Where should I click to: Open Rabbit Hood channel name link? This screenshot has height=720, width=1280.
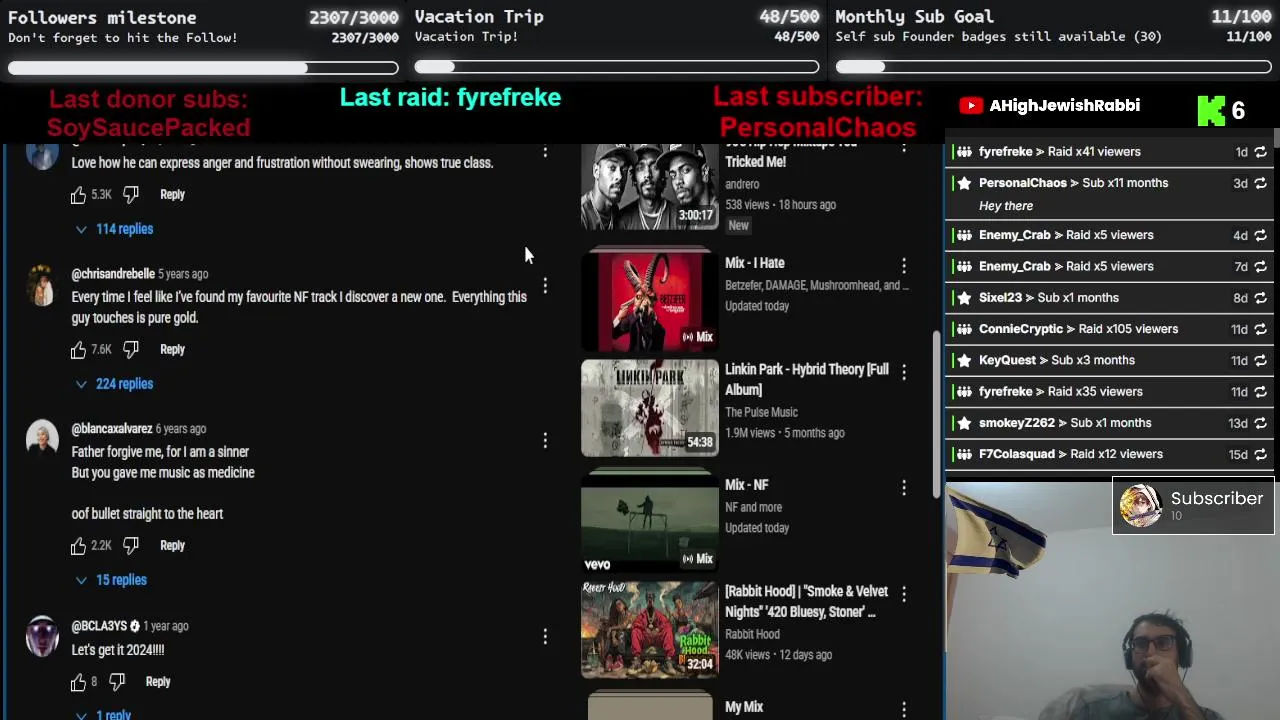pos(752,634)
